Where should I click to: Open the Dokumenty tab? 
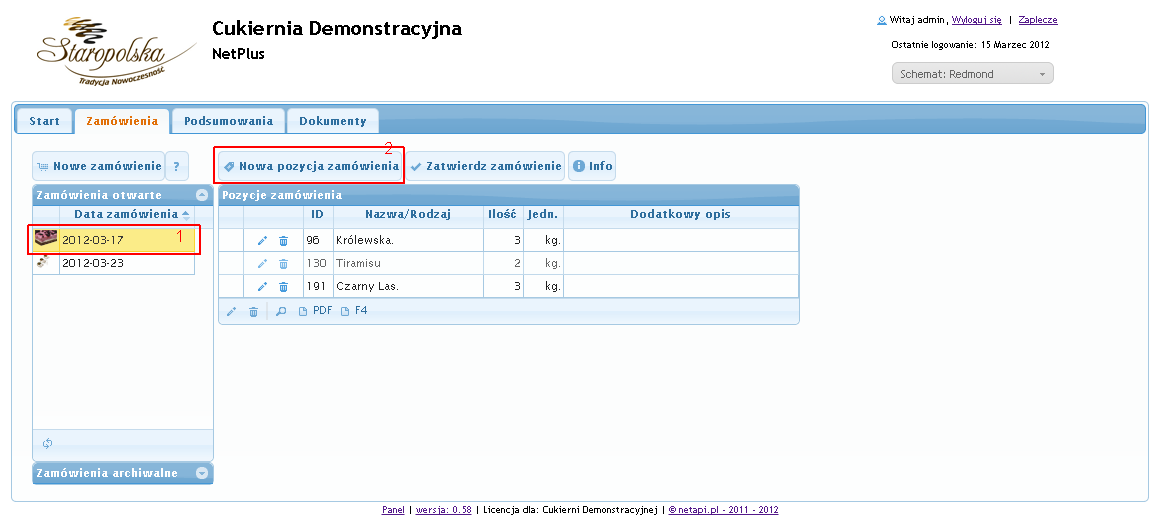click(x=333, y=121)
